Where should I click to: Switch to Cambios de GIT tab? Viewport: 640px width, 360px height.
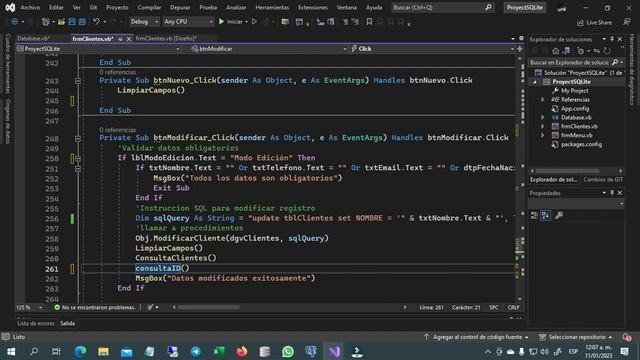[x=603, y=180]
